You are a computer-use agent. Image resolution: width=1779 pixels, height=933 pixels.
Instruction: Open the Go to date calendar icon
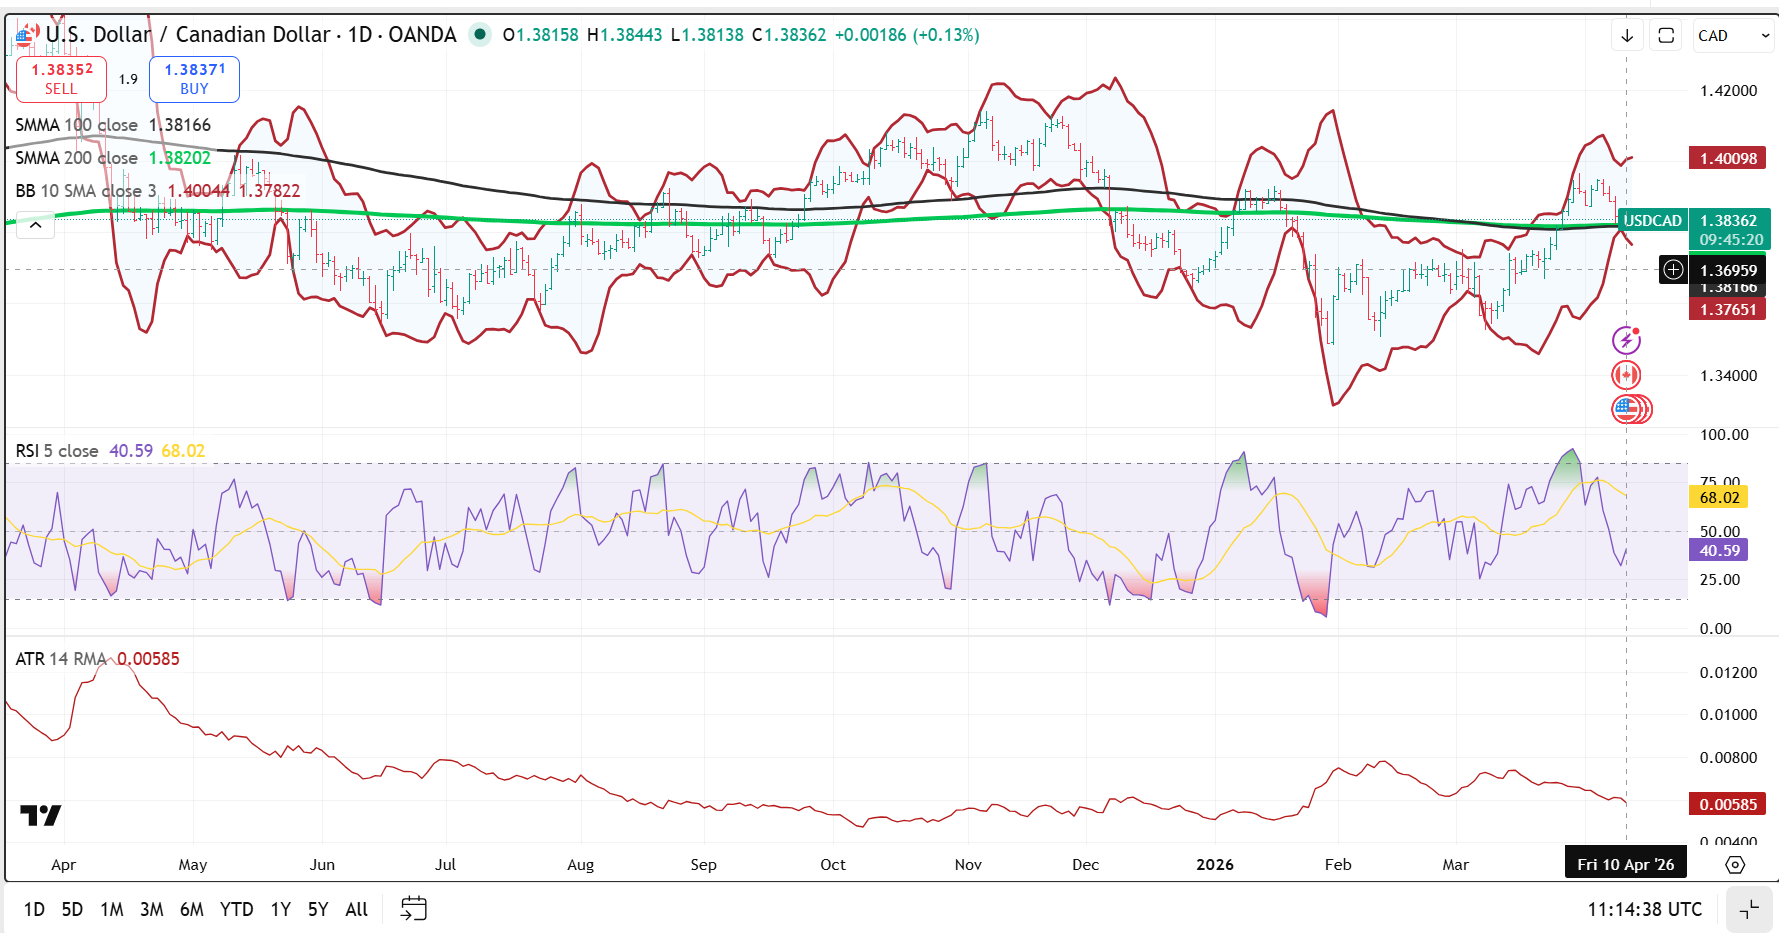pyautogui.click(x=413, y=908)
